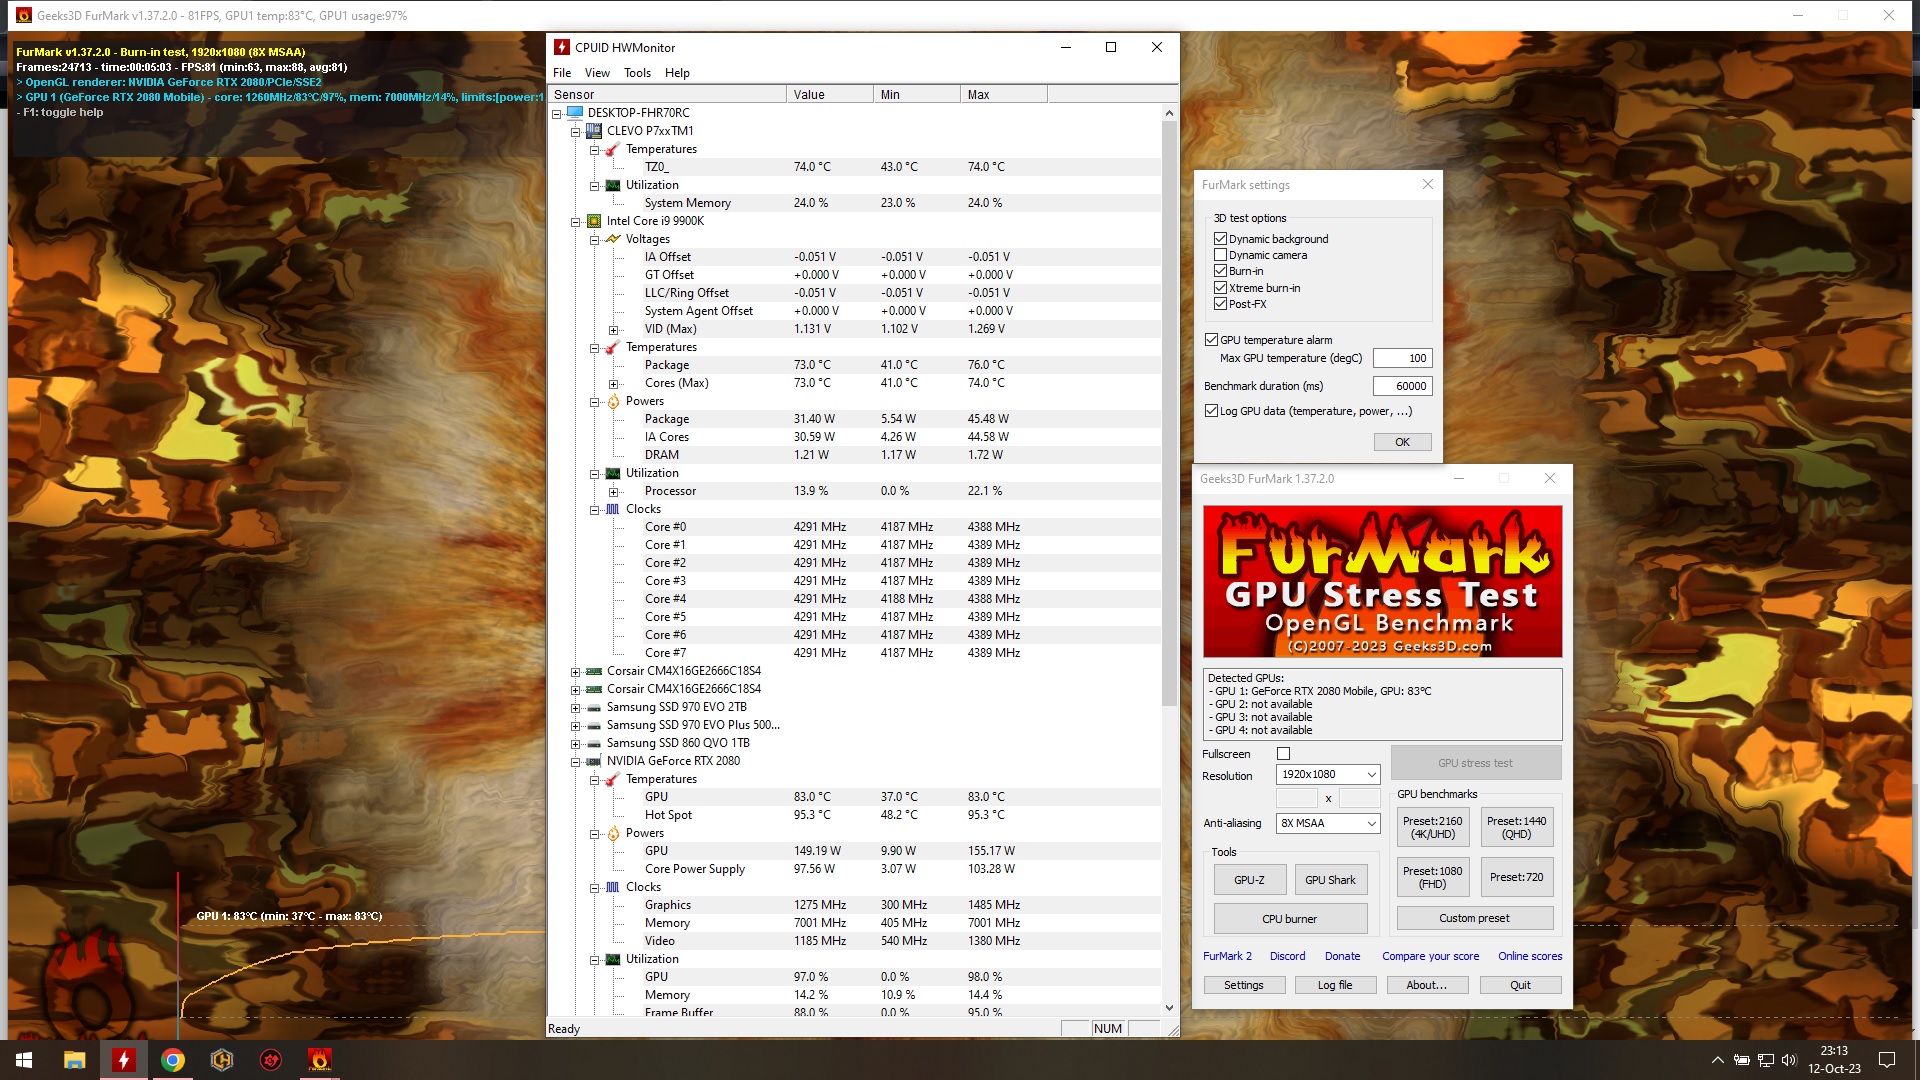Click the Max GPU temperature input field
The width and height of the screenshot is (1920, 1080).
pyautogui.click(x=1402, y=358)
